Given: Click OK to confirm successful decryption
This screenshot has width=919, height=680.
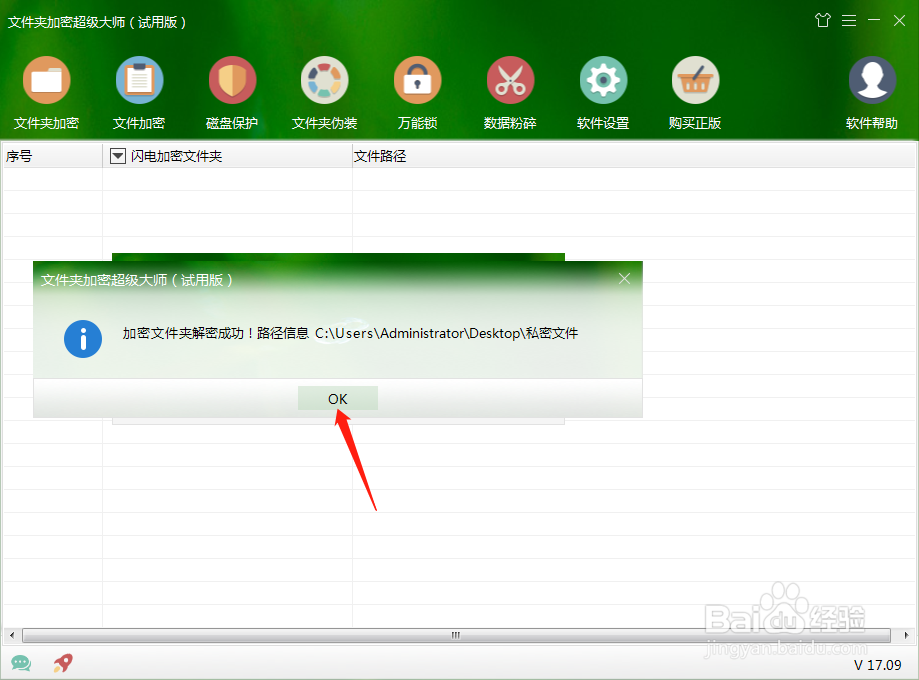Looking at the screenshot, I should (x=337, y=398).
